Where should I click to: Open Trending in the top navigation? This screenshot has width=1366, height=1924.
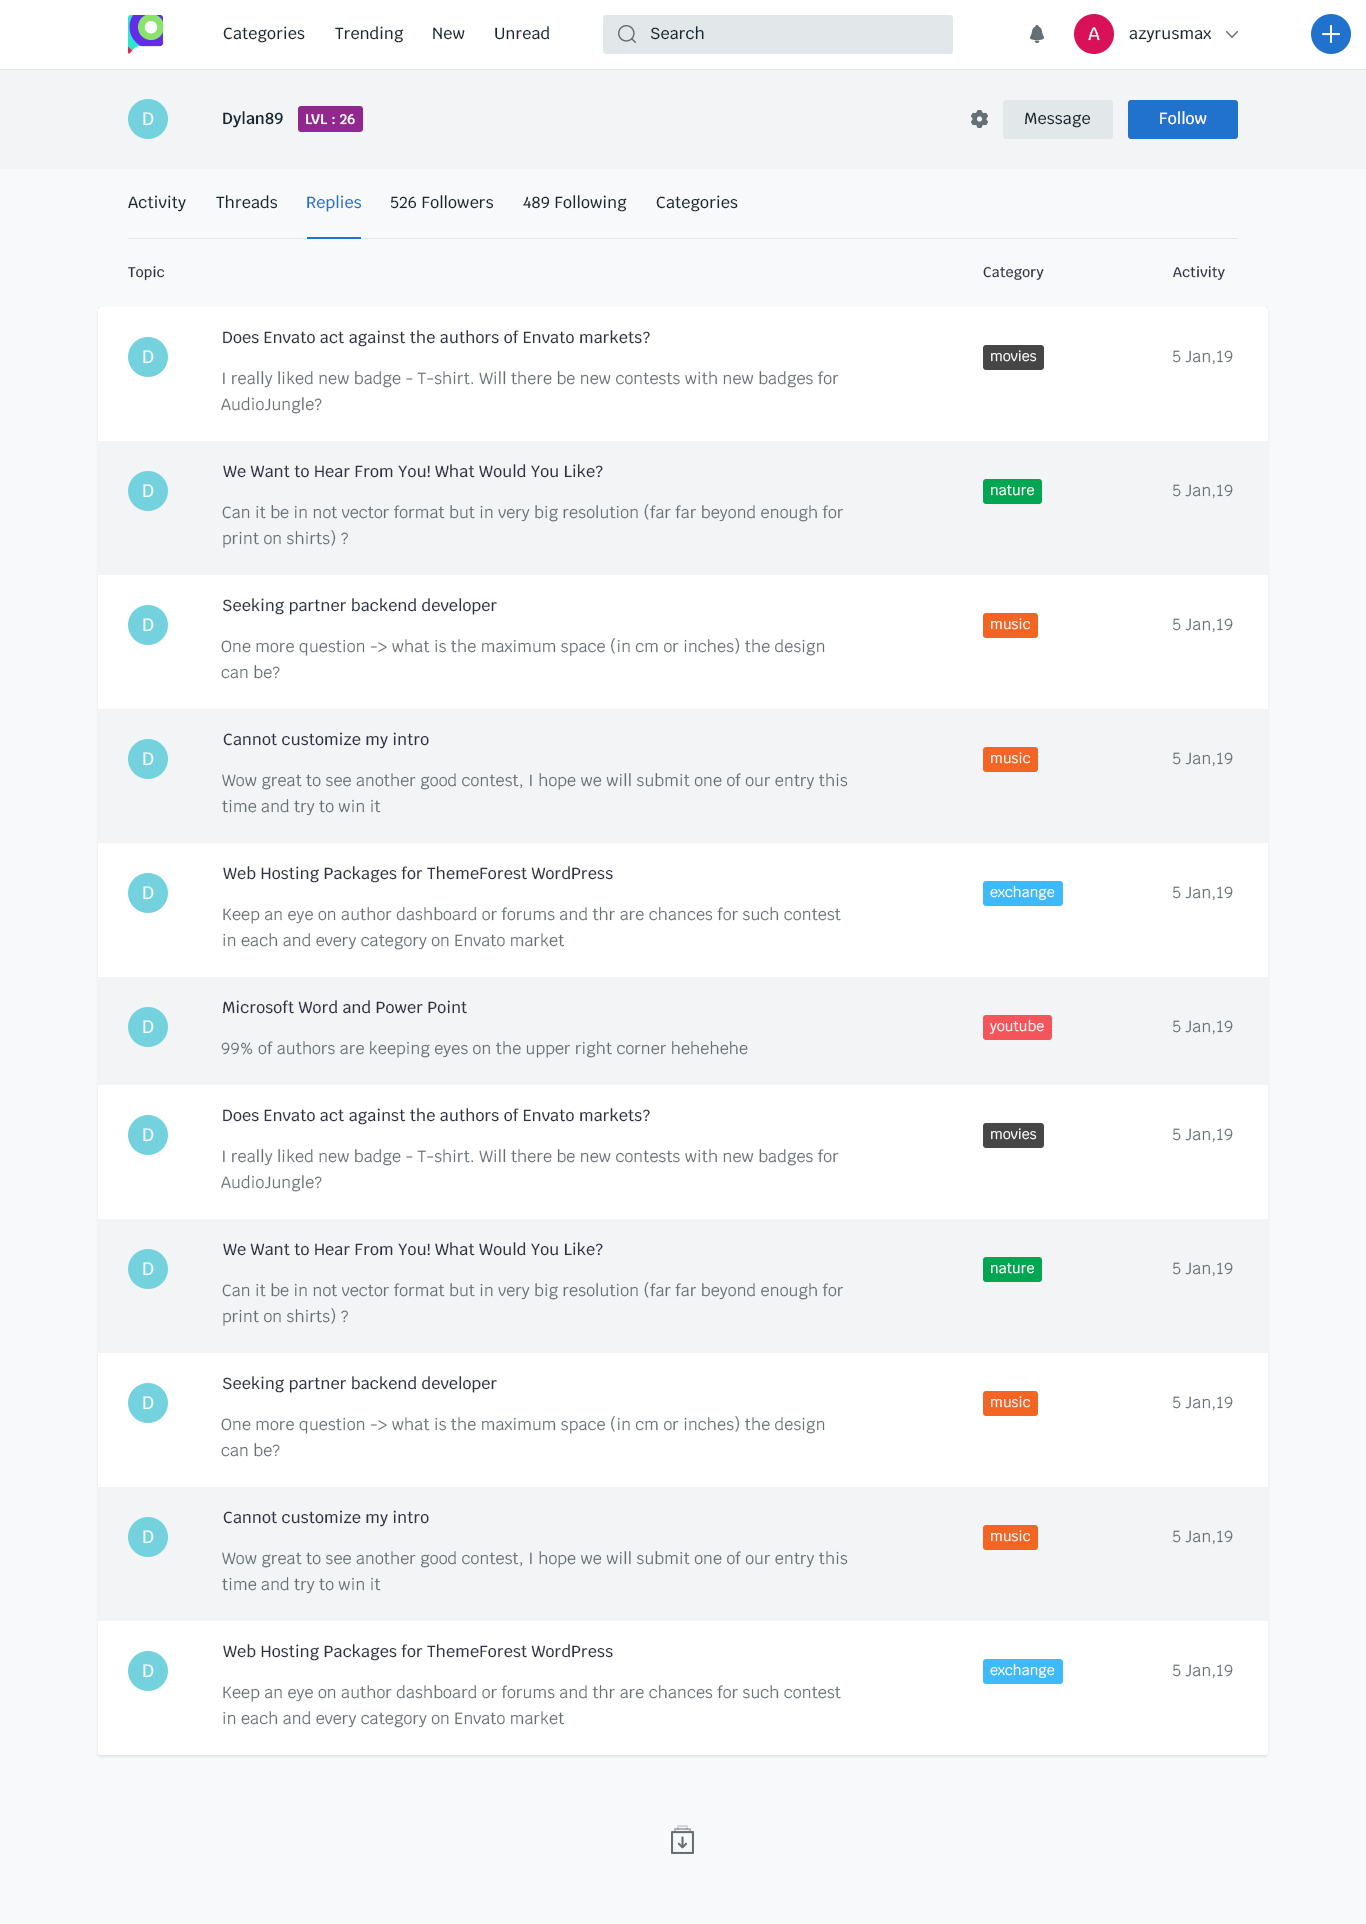[369, 33]
